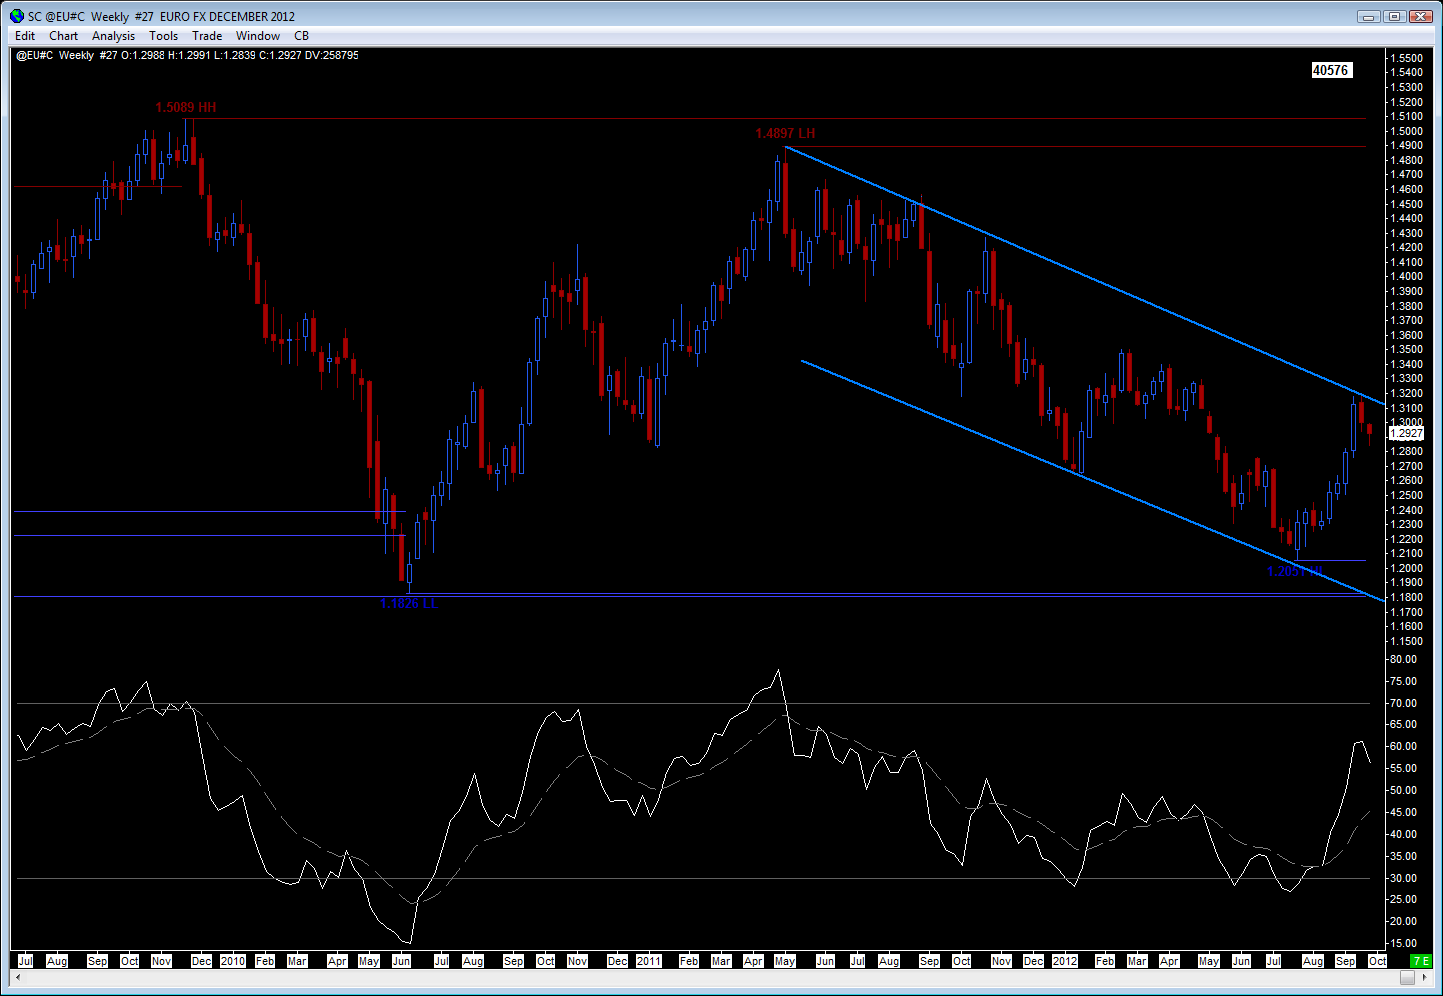Open the Tools menu
Image resolution: width=1443 pixels, height=996 pixels.
163,36
